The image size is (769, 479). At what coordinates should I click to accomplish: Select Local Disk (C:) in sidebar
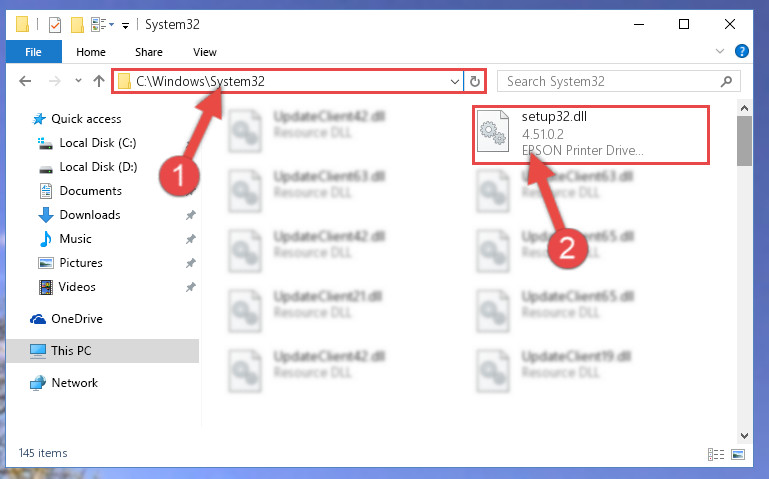(x=98, y=143)
